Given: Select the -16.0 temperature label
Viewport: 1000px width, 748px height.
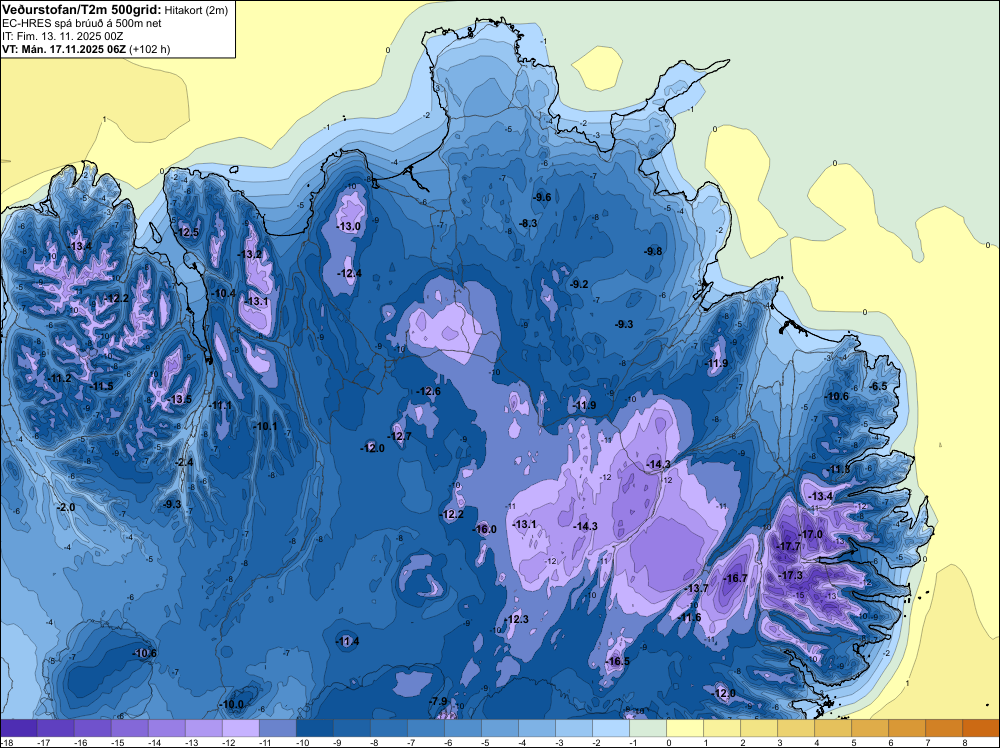Looking at the screenshot, I should point(485,529).
